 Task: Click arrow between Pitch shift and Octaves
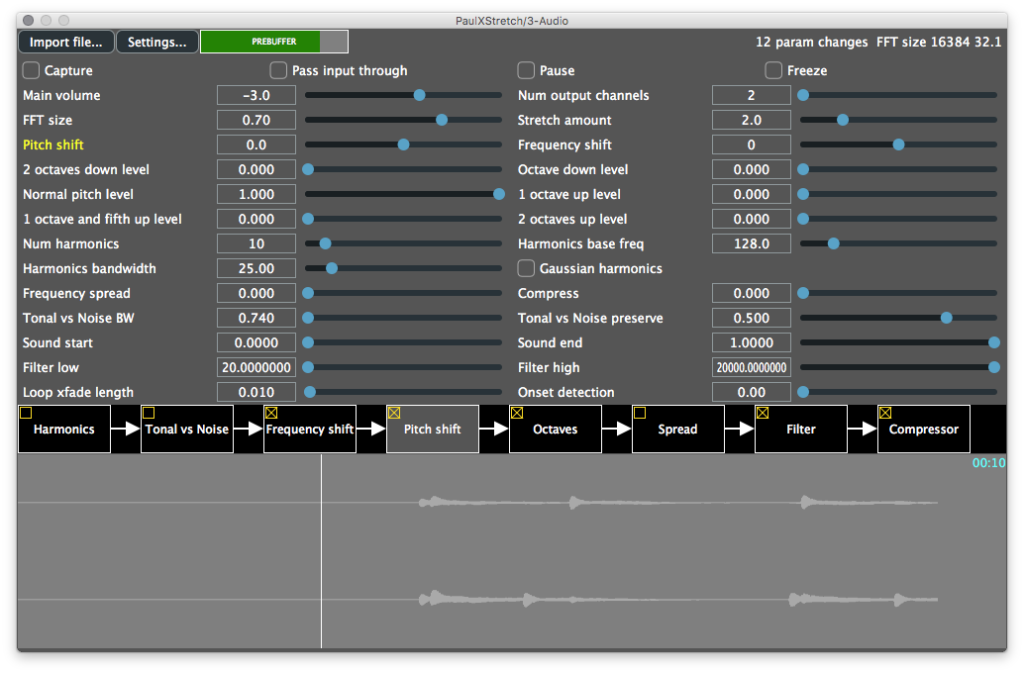pyautogui.click(x=494, y=429)
